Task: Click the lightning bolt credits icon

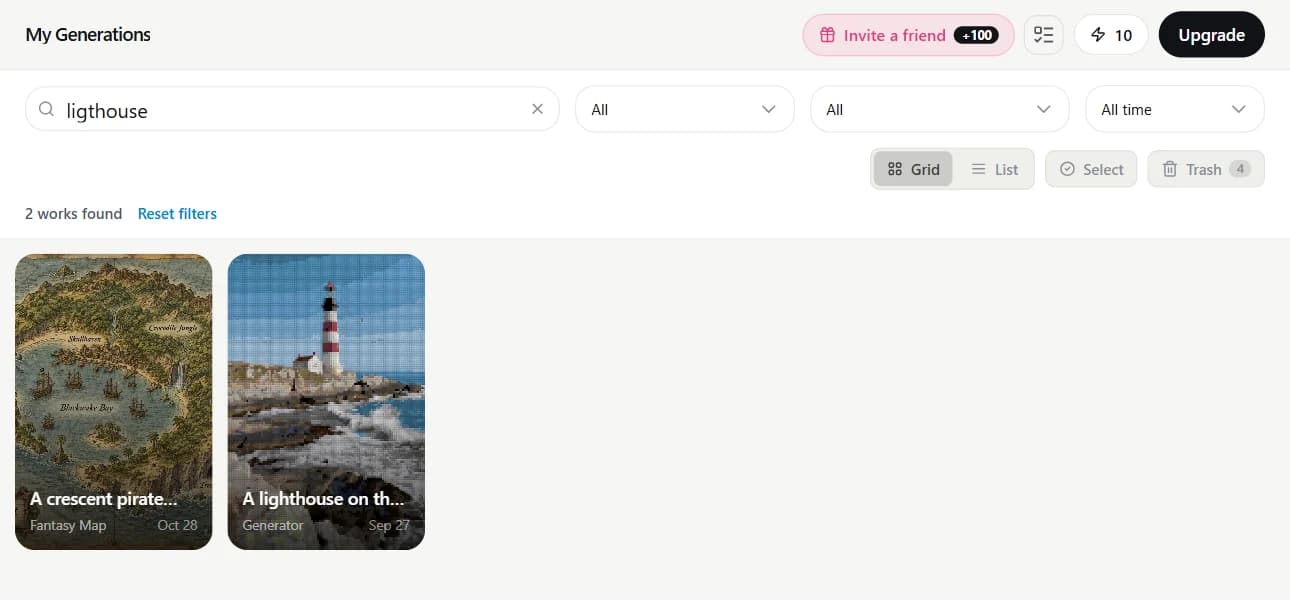Action: click(1098, 35)
